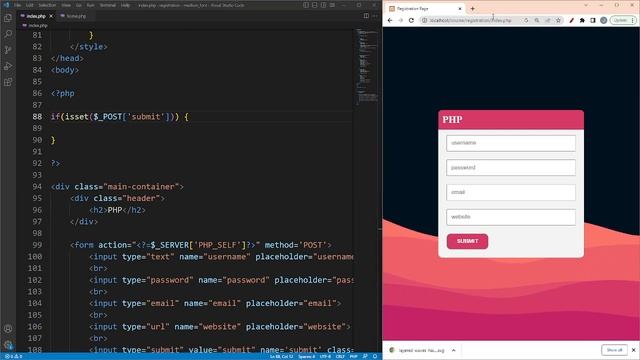
Task: Open the editor More Actions ellipsis
Action: [x=375, y=16]
